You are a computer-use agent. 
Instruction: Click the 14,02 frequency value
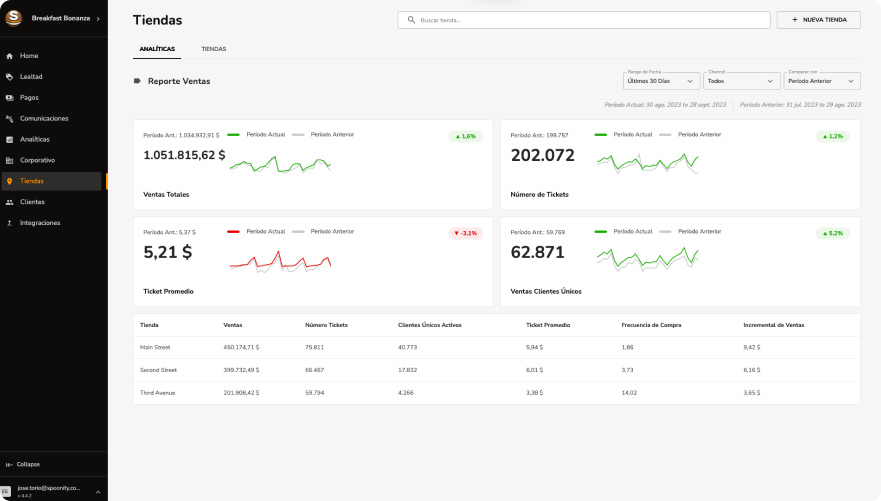point(629,393)
